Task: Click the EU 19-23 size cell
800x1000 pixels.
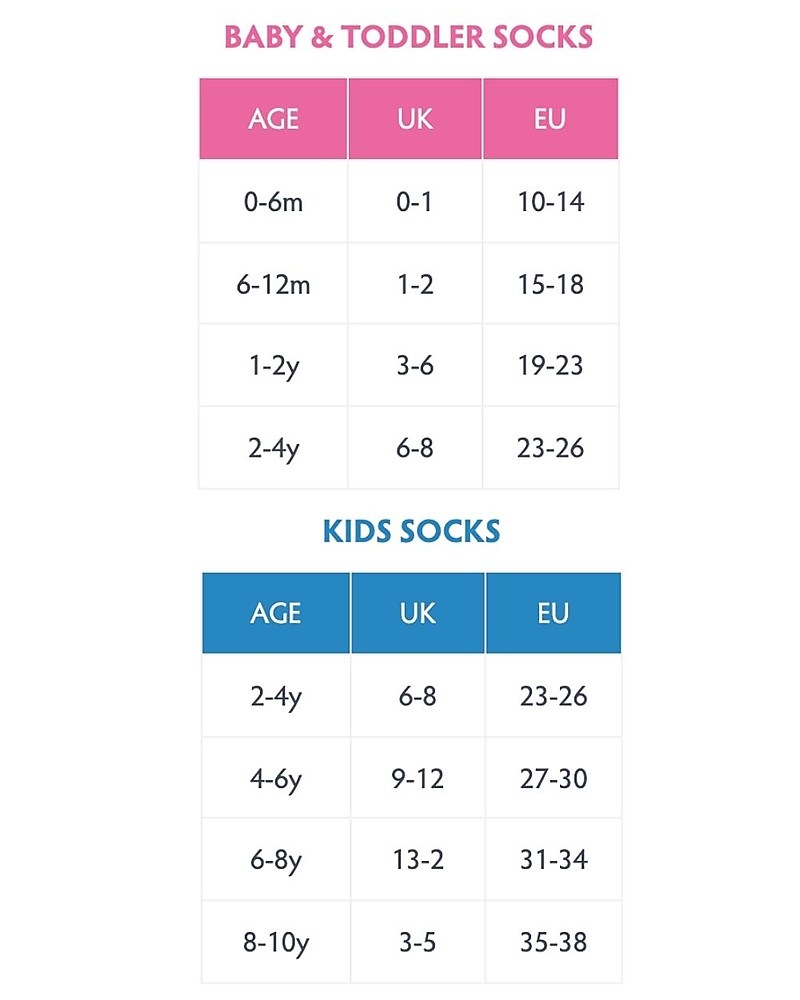Action: coord(551,365)
